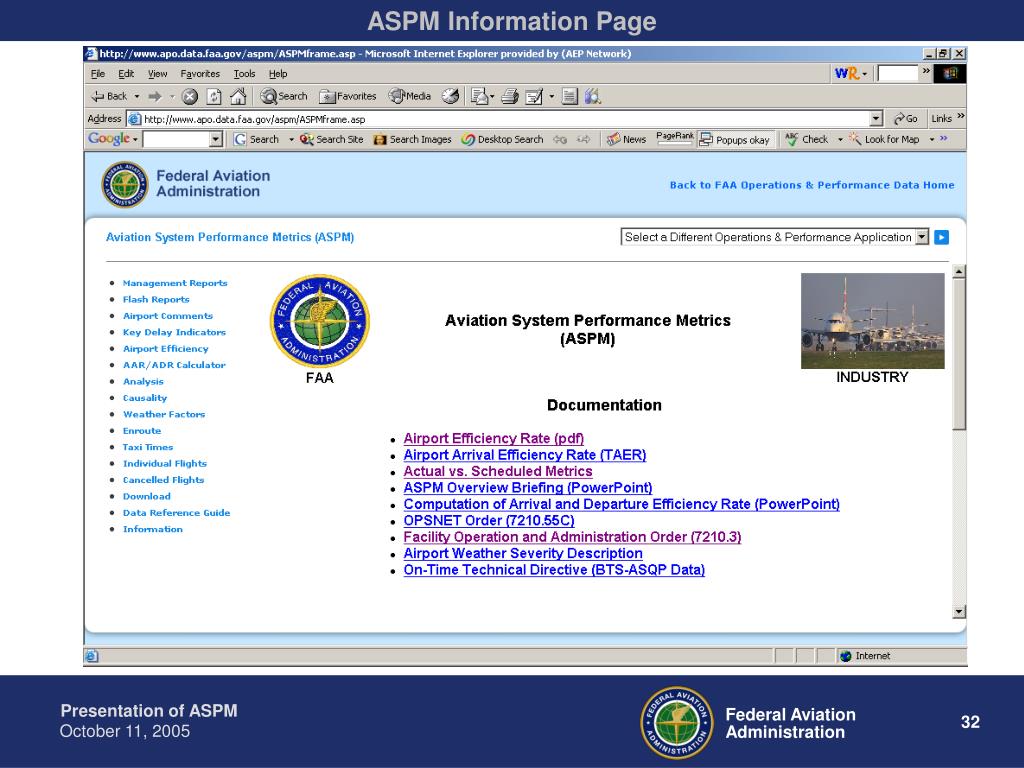Open the AAR/ADR Calculator link
This screenshot has height=768, width=1024.
coord(174,365)
